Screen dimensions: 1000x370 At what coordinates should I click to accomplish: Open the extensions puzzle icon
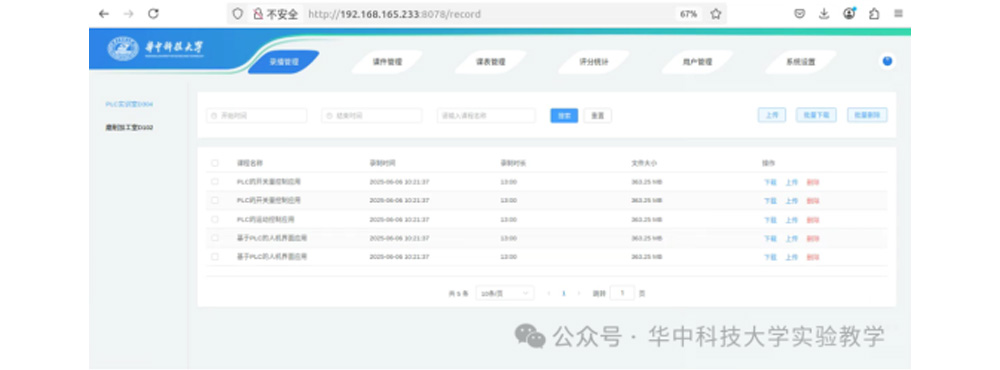874,13
